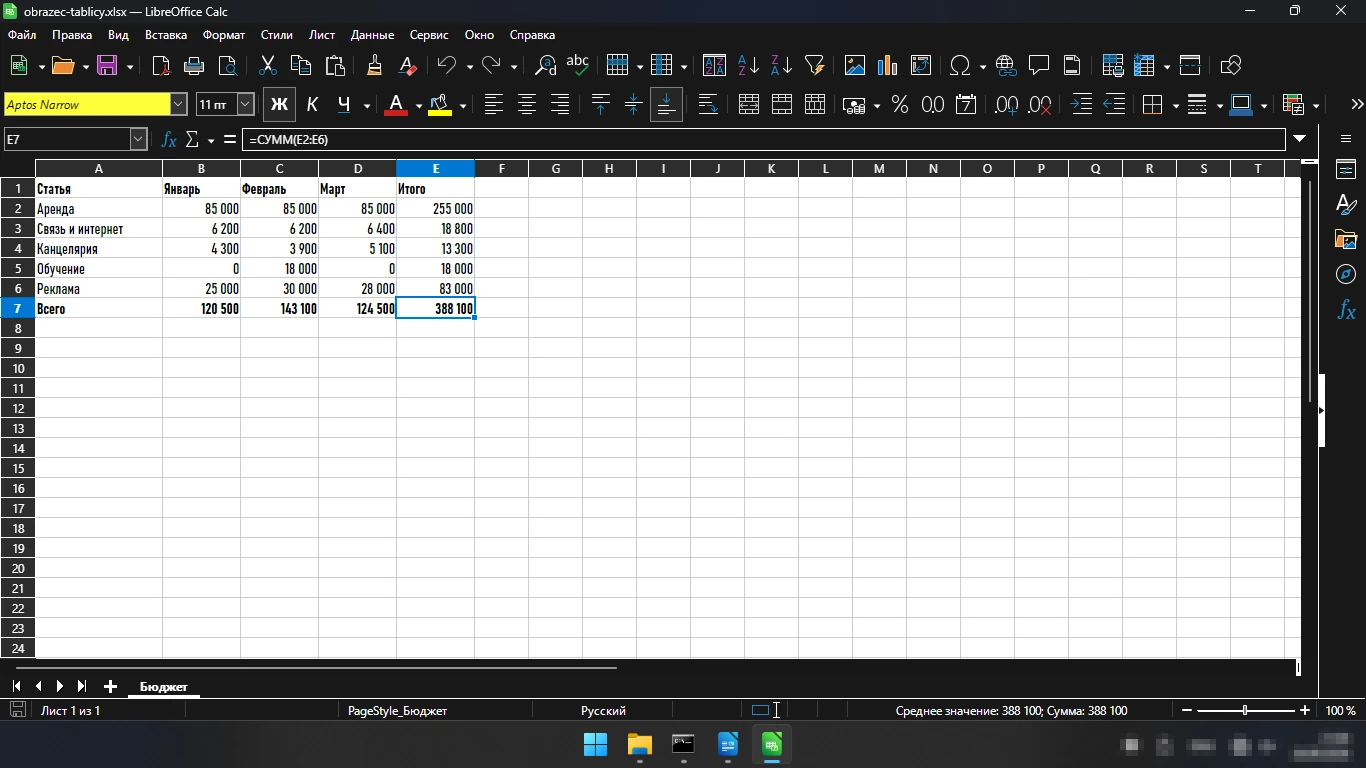Click the Save document icon
Image resolution: width=1366 pixels, height=768 pixels.
(107, 66)
